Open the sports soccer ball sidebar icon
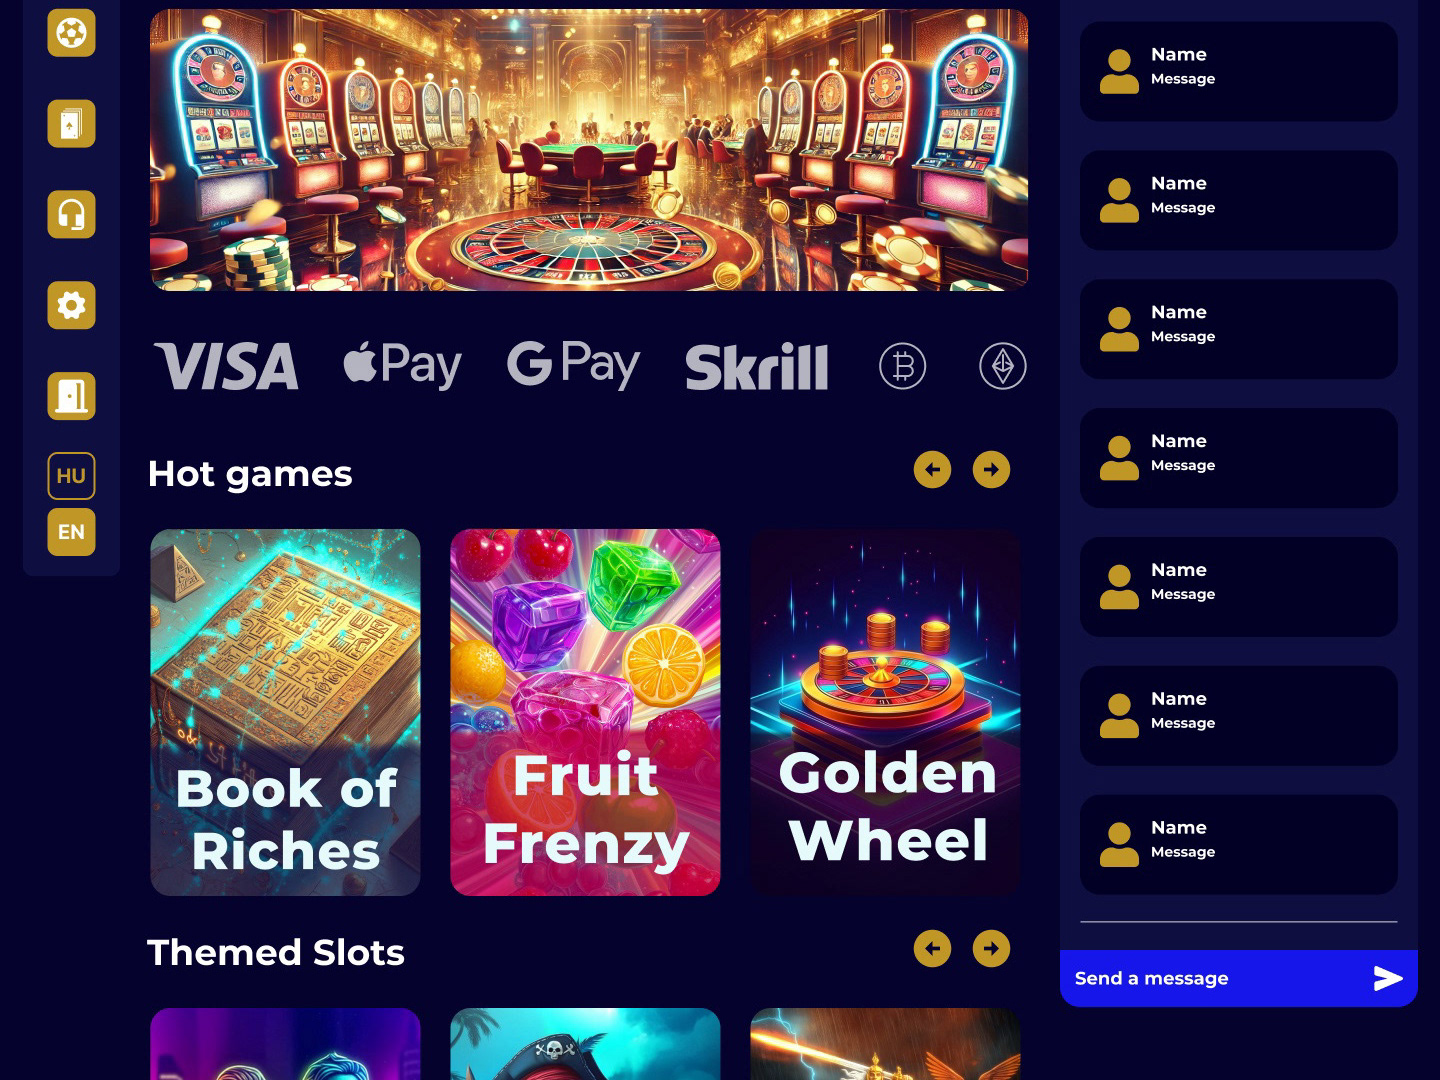 click(71, 33)
